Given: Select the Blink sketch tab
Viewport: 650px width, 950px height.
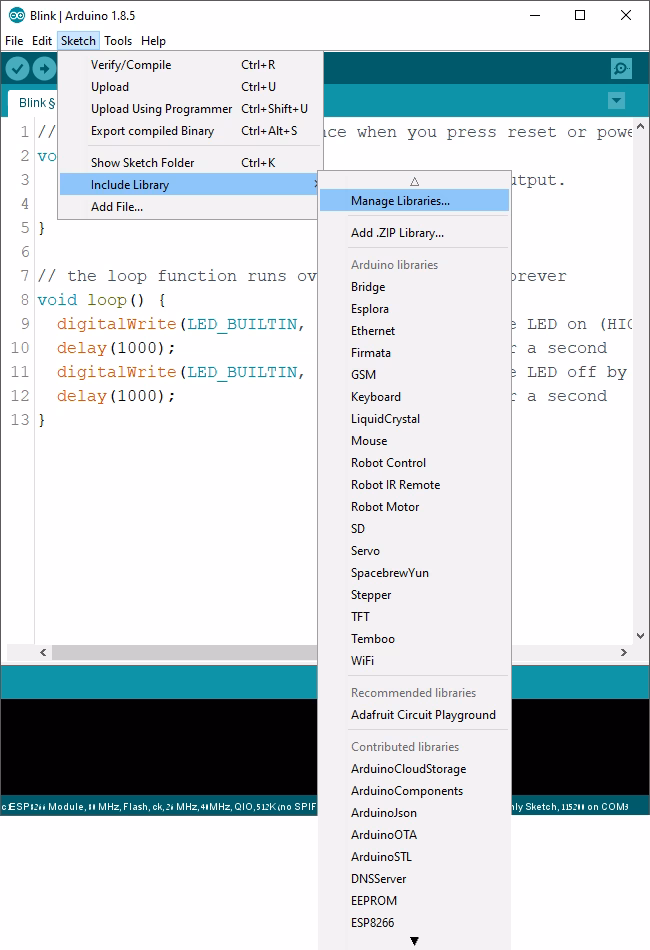Looking at the screenshot, I should click(x=34, y=102).
